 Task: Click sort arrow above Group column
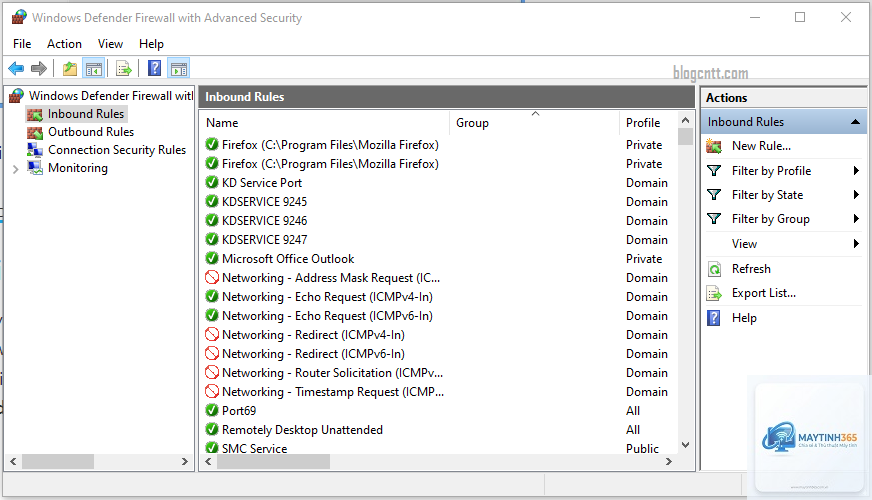tap(536, 113)
